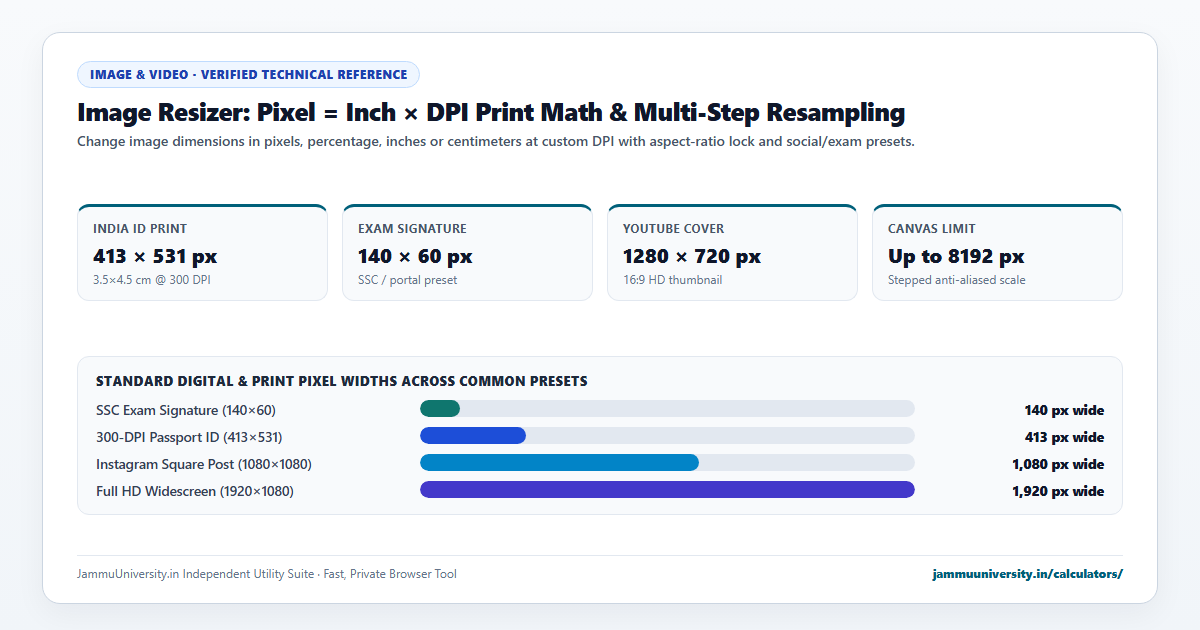Click the Instagram Square Post progress bar
Viewport: 1200px width, 630px height.
tap(559, 462)
